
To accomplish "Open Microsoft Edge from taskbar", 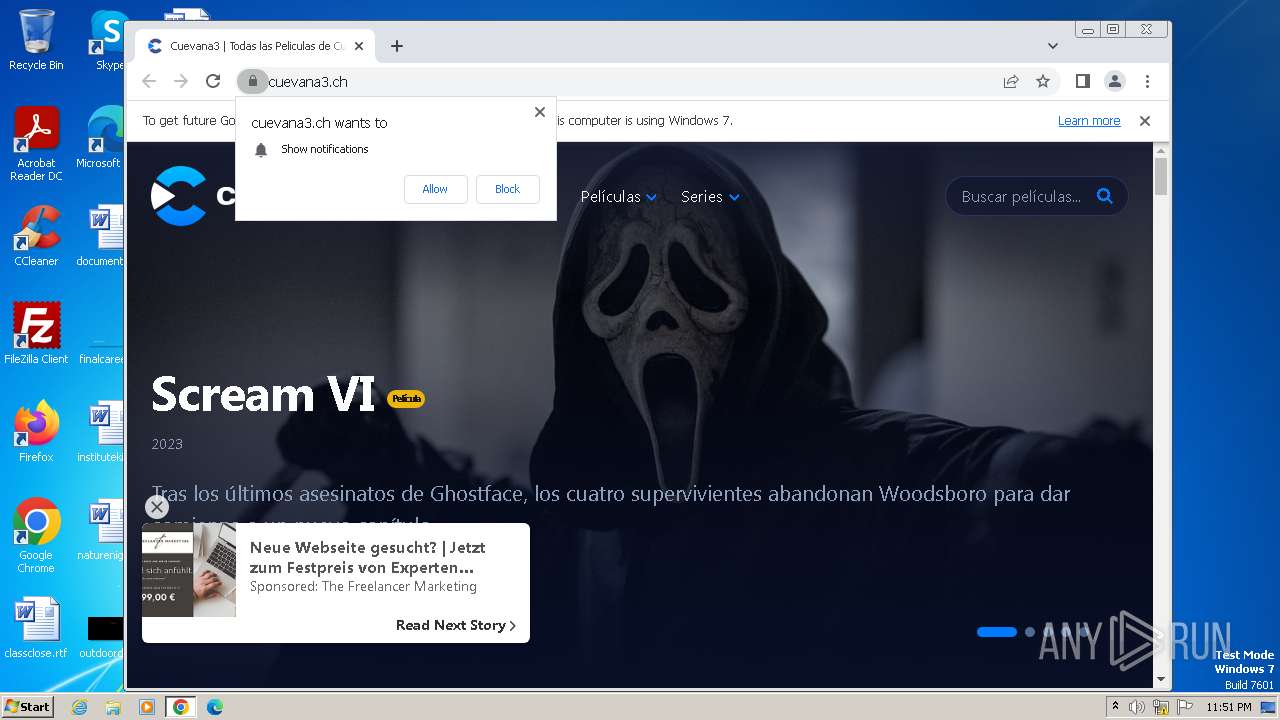I will [x=215, y=707].
